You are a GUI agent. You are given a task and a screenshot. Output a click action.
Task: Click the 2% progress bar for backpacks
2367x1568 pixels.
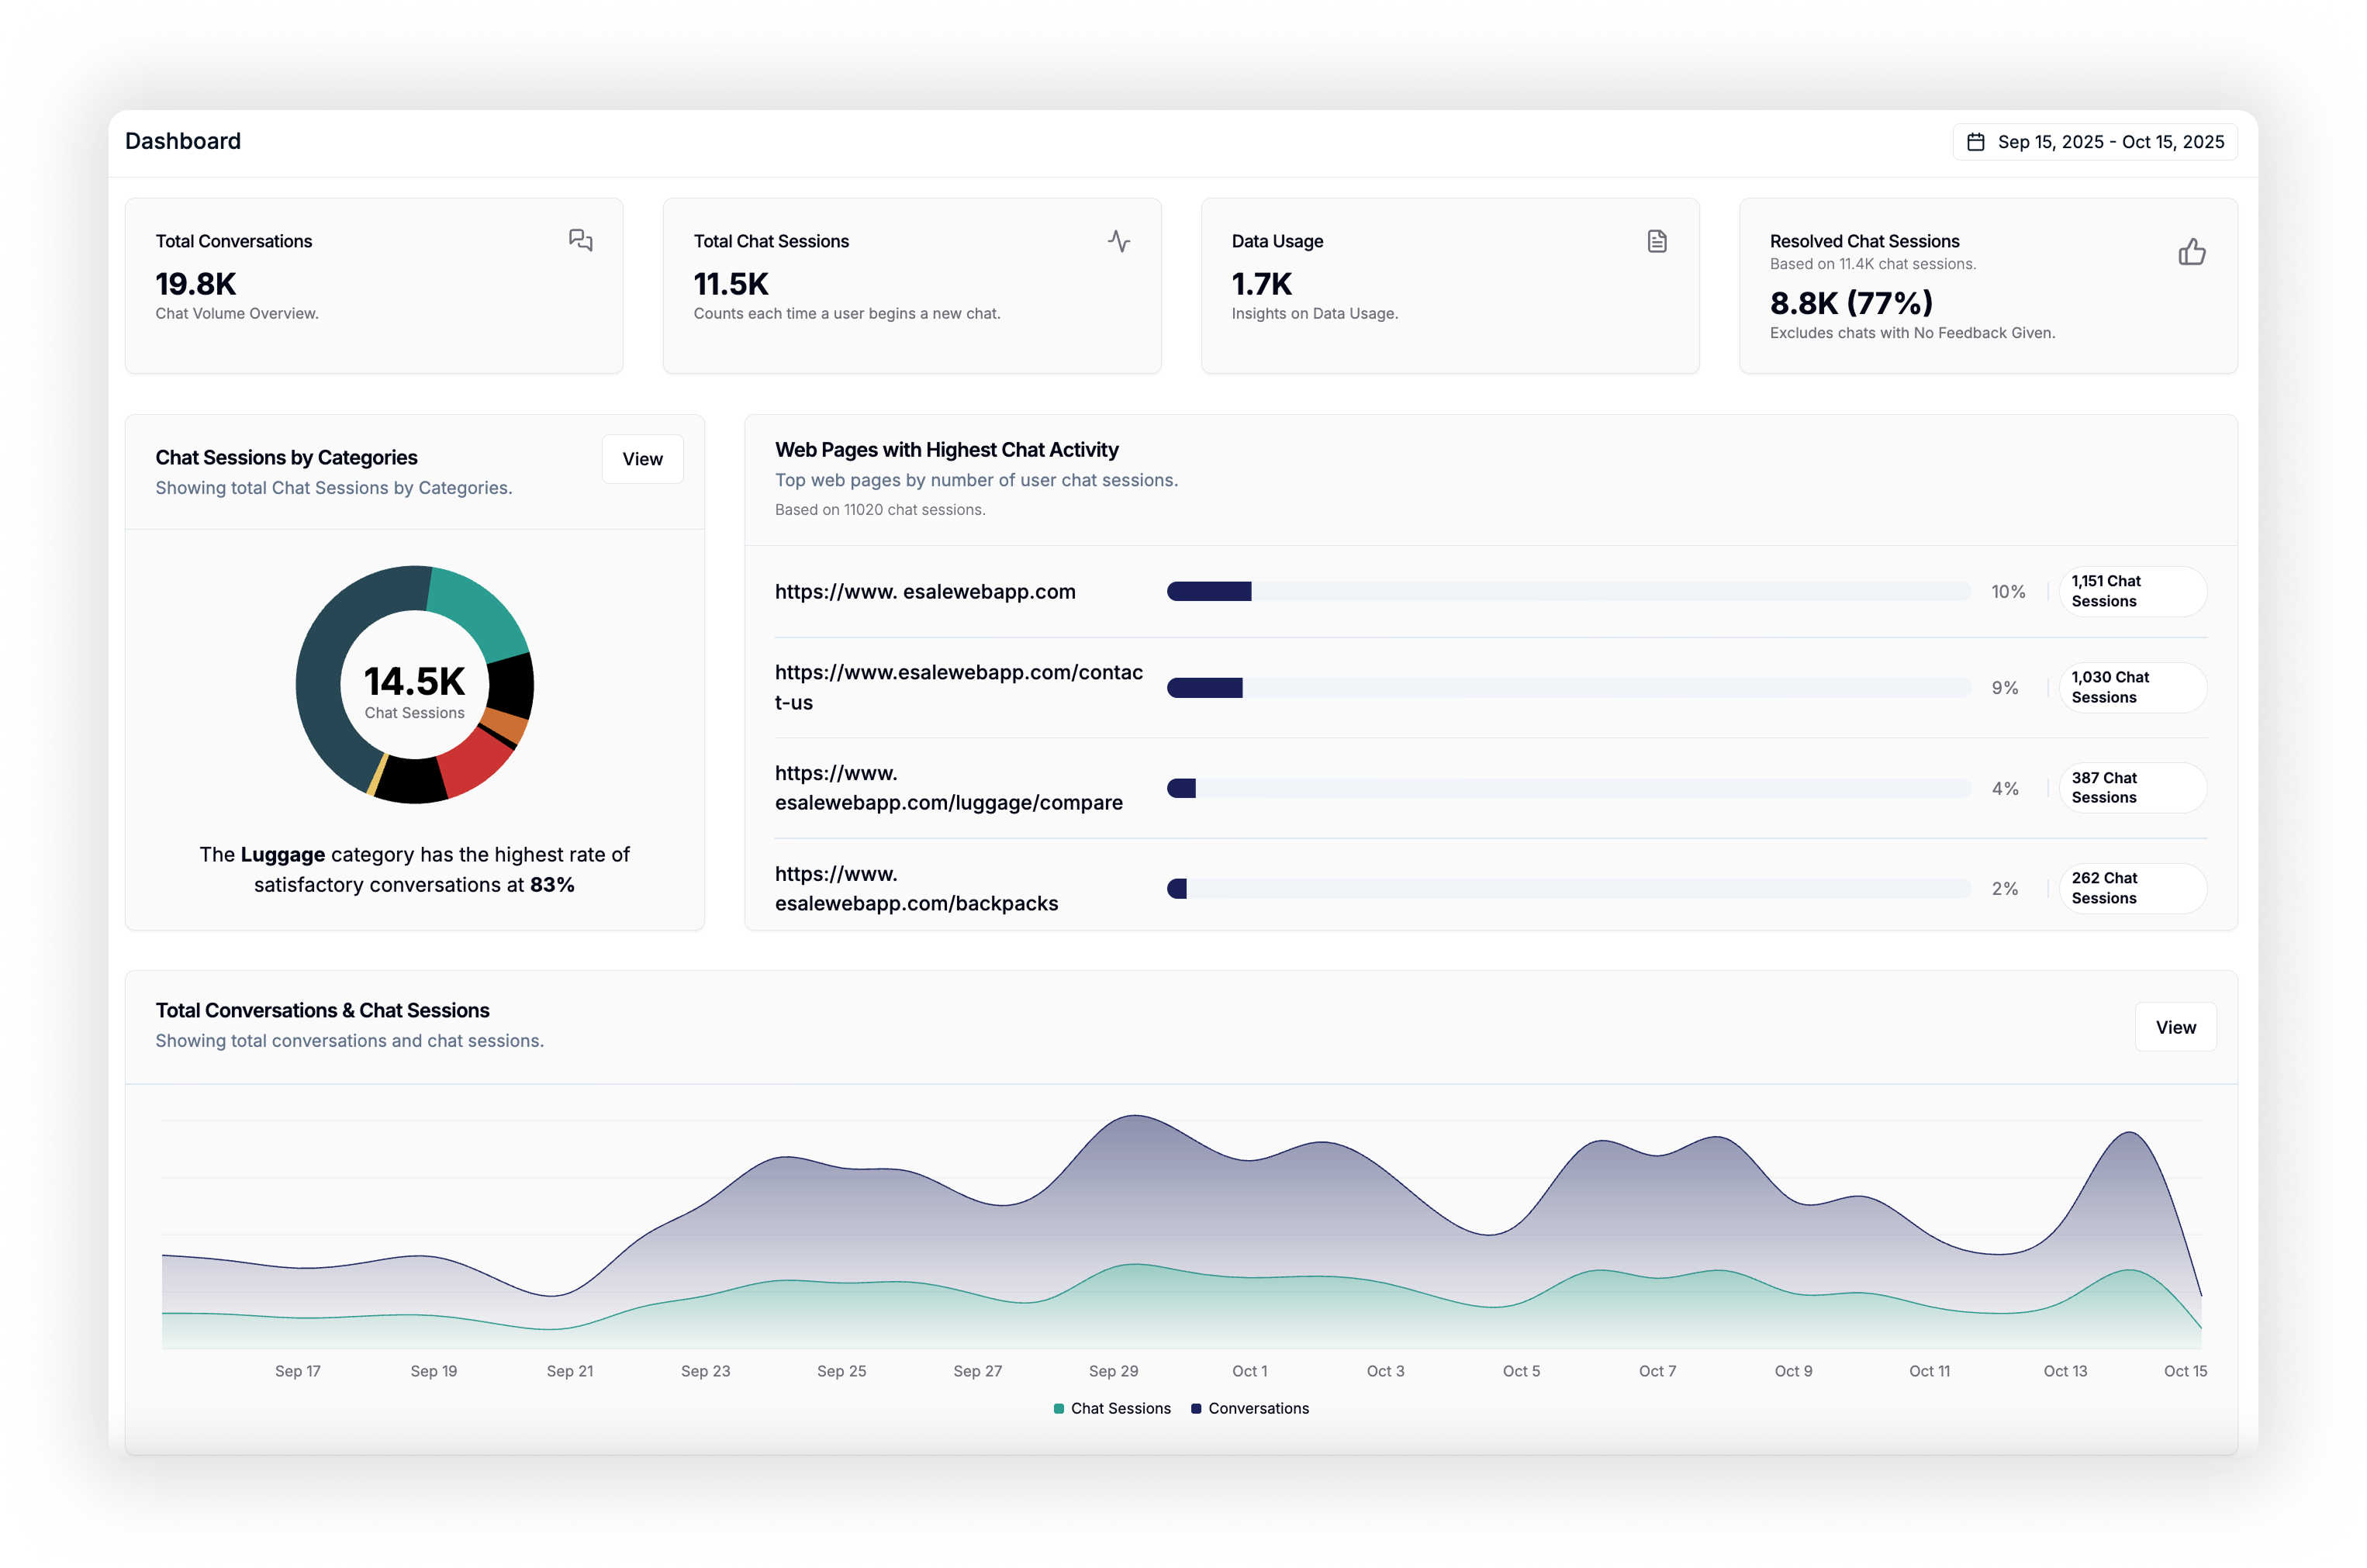click(x=1569, y=888)
